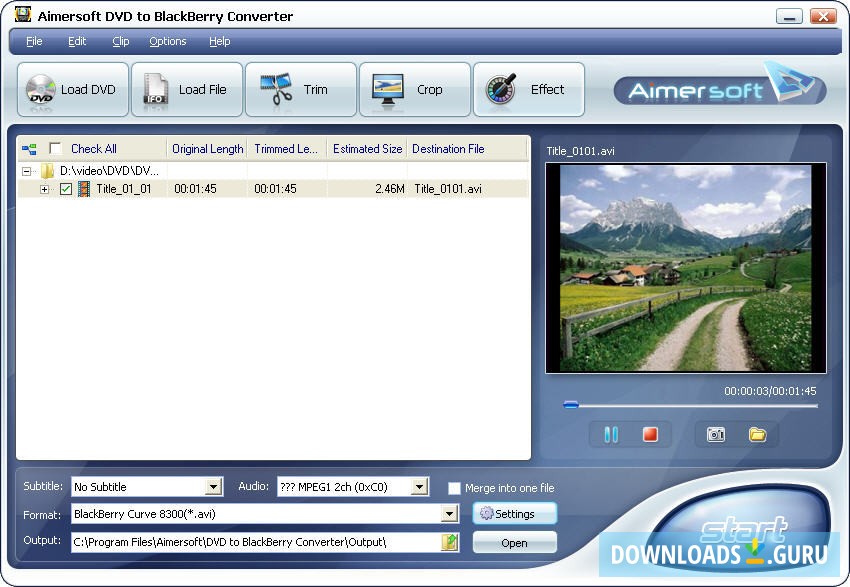The width and height of the screenshot is (850, 587).
Task: Open the Edit menu
Action: [x=77, y=41]
